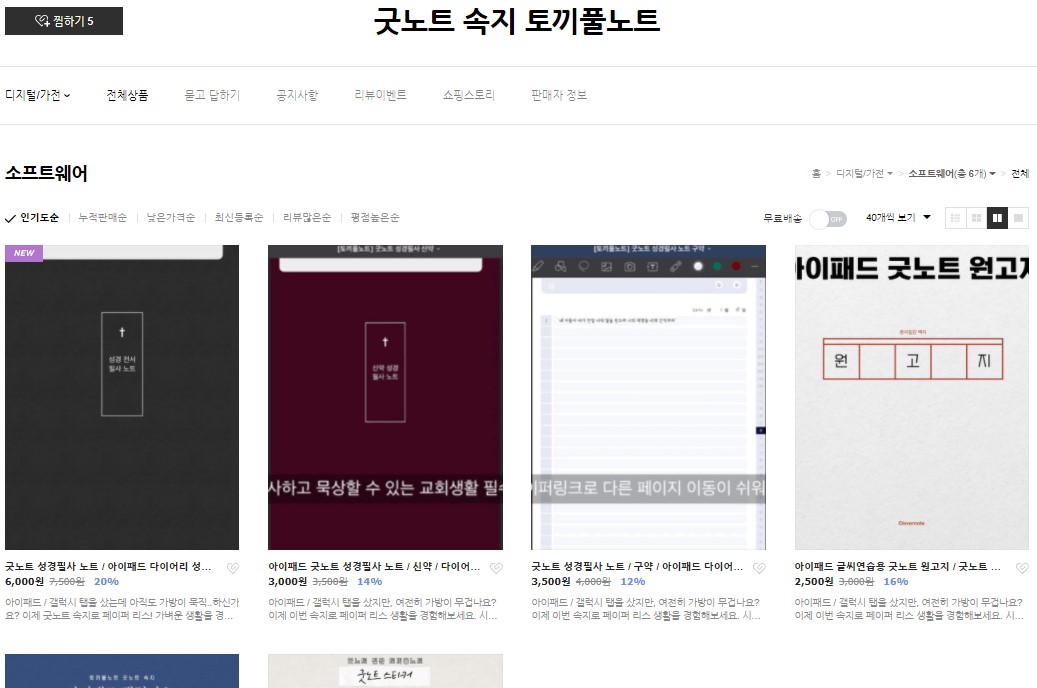Viewport: 1037px width, 688px height.
Task: Click the 찜하기 5 wishlist button
Action: click(x=63, y=21)
